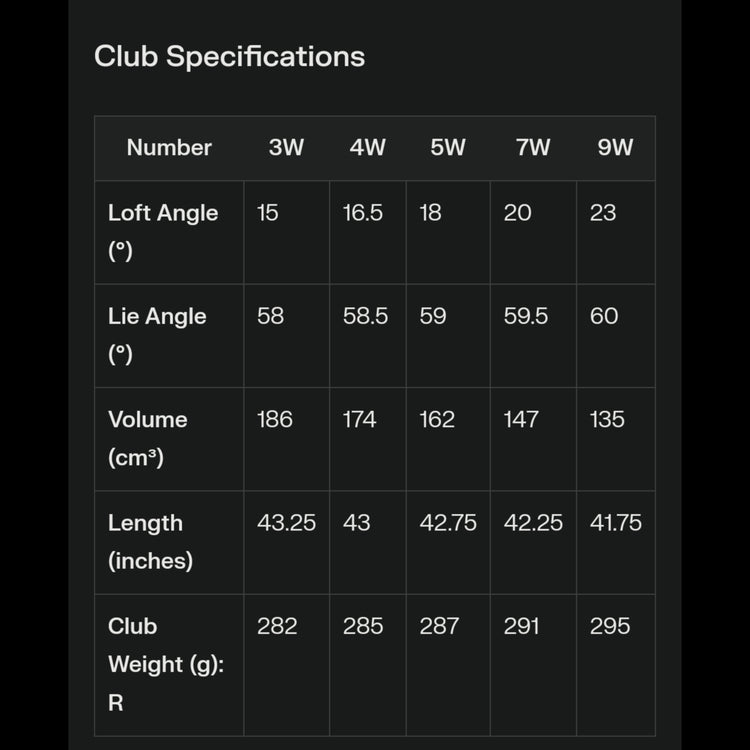Click the Volume (cm³) row label

coord(148,438)
